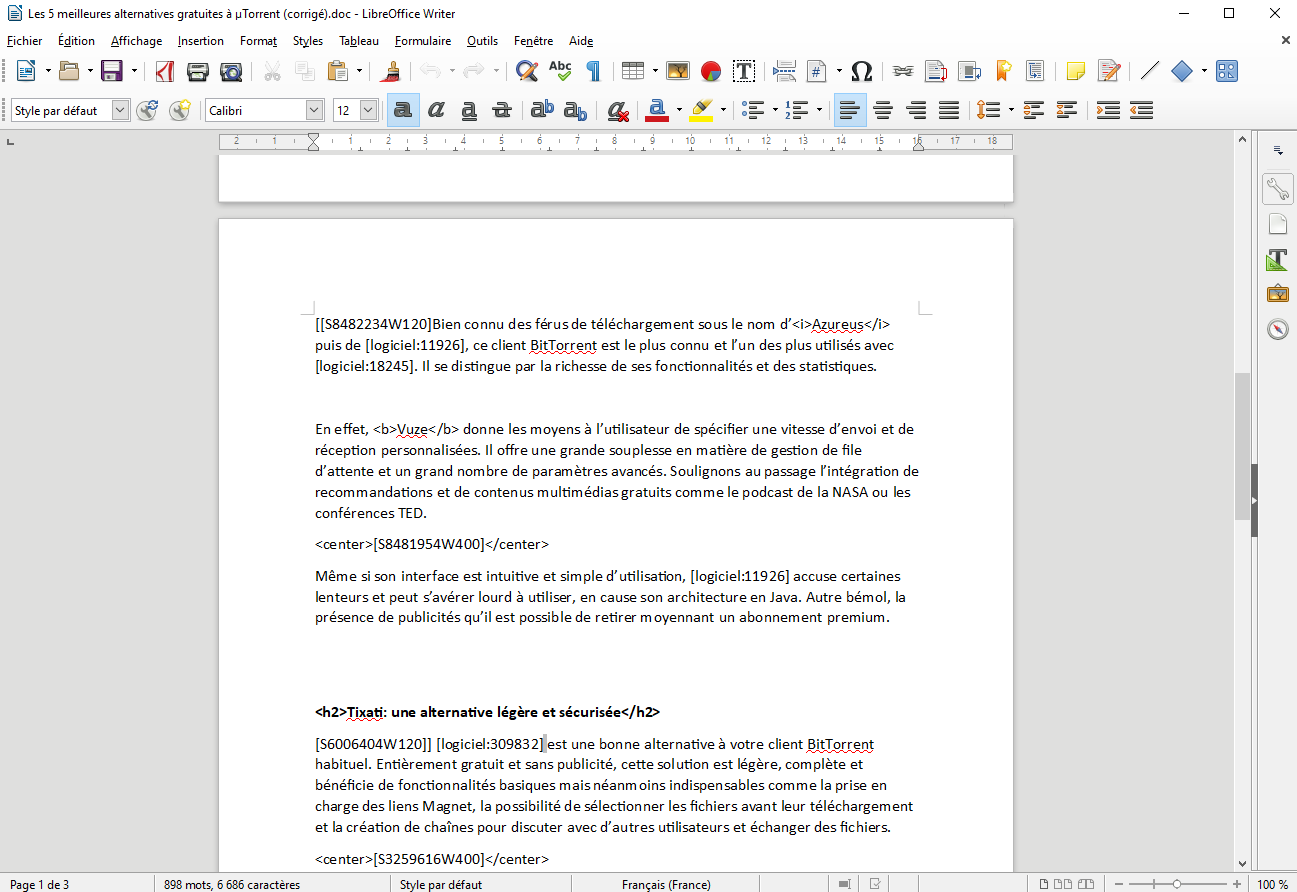Toggle italic text formatting
Viewport: 1297px width, 892px height.
point(436,110)
